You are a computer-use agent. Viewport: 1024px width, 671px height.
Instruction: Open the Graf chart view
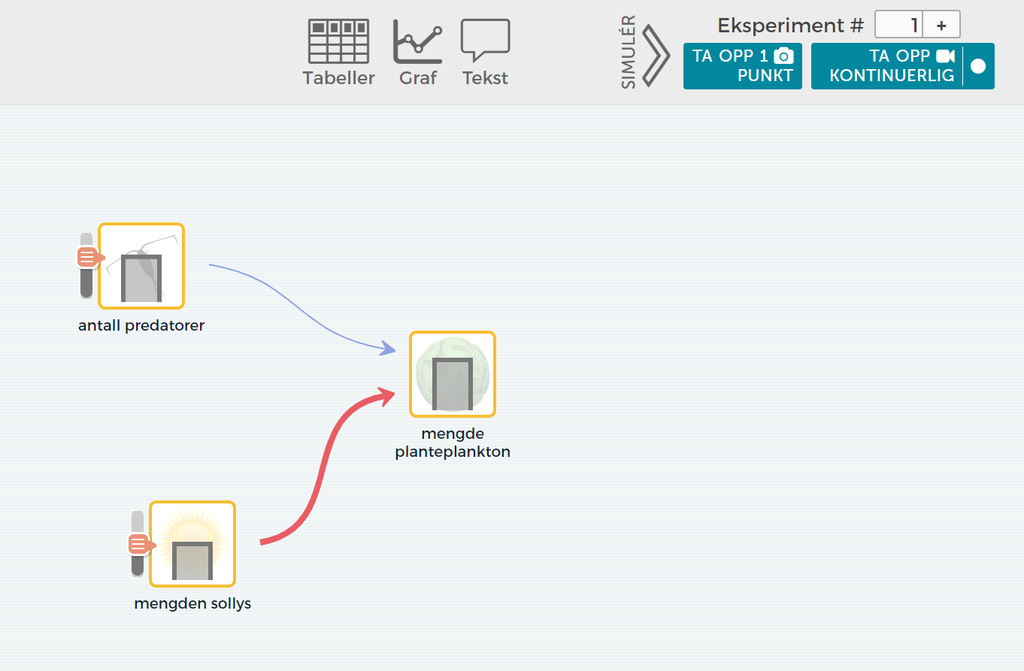pos(417,52)
